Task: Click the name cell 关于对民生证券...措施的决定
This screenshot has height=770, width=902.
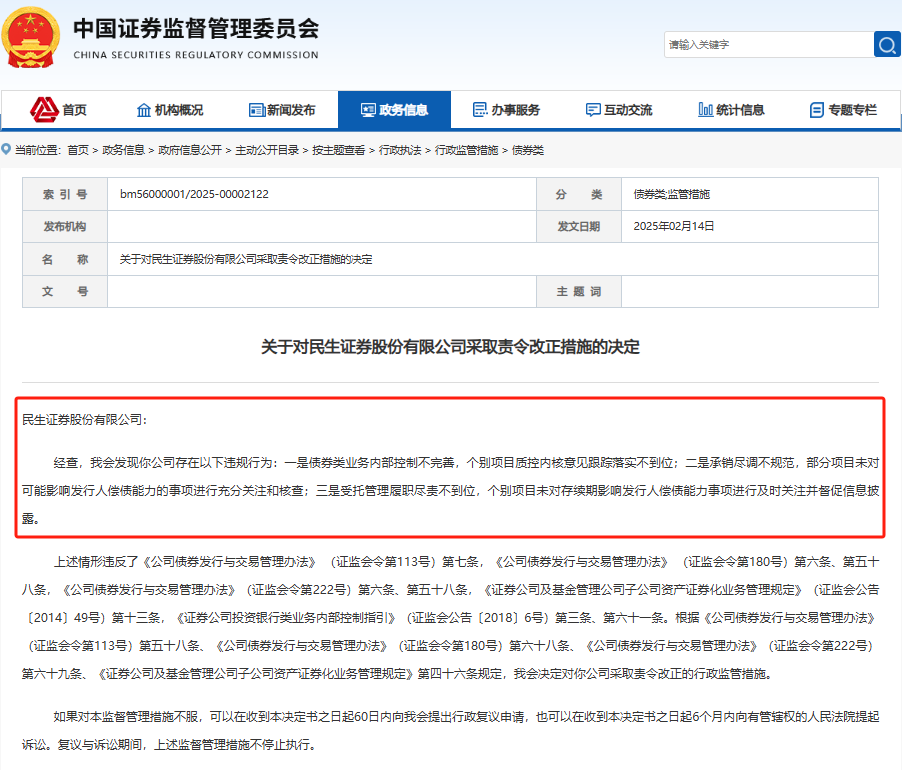Action: pyautogui.click(x=246, y=259)
